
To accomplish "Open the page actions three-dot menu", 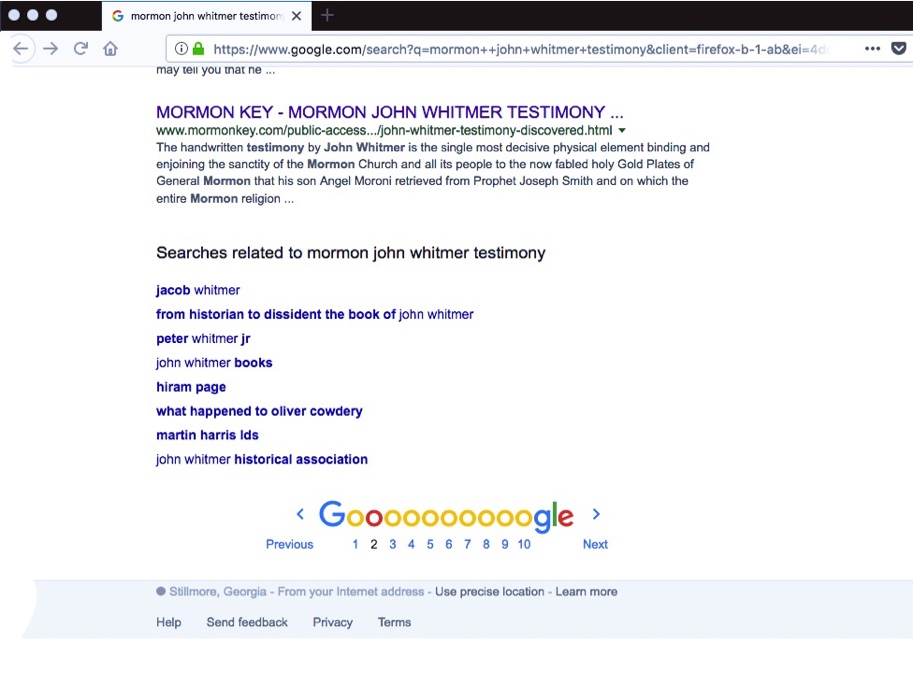I will [872, 48].
